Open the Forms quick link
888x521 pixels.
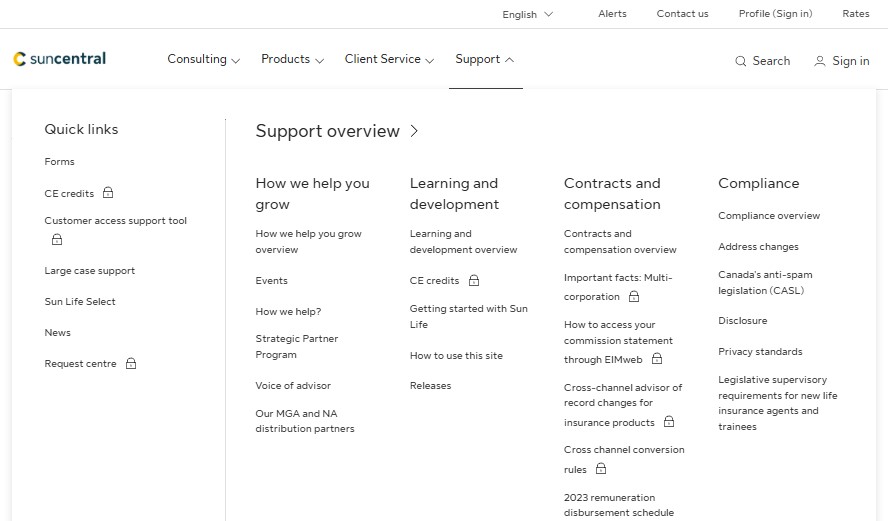tap(60, 162)
